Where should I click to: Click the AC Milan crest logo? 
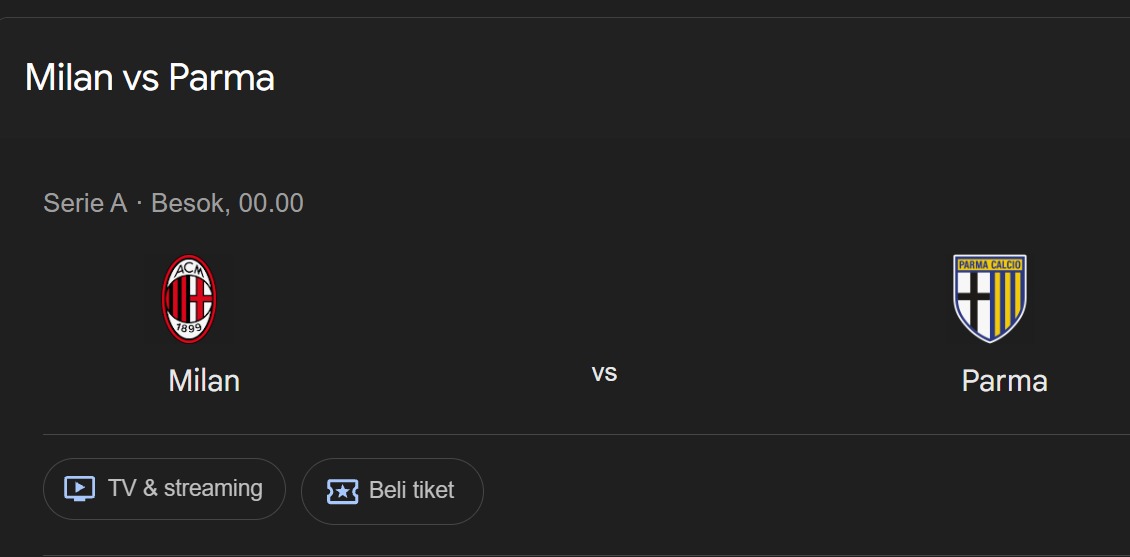[189, 299]
